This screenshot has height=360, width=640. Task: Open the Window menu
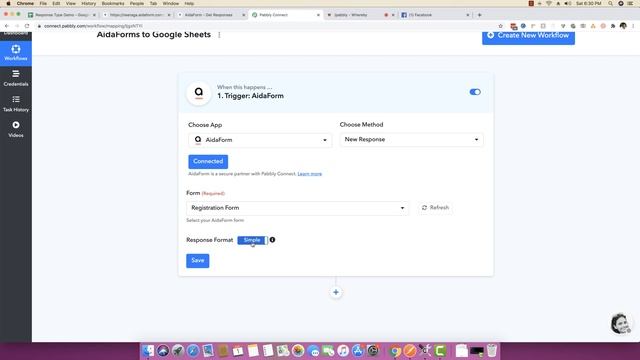171,3
